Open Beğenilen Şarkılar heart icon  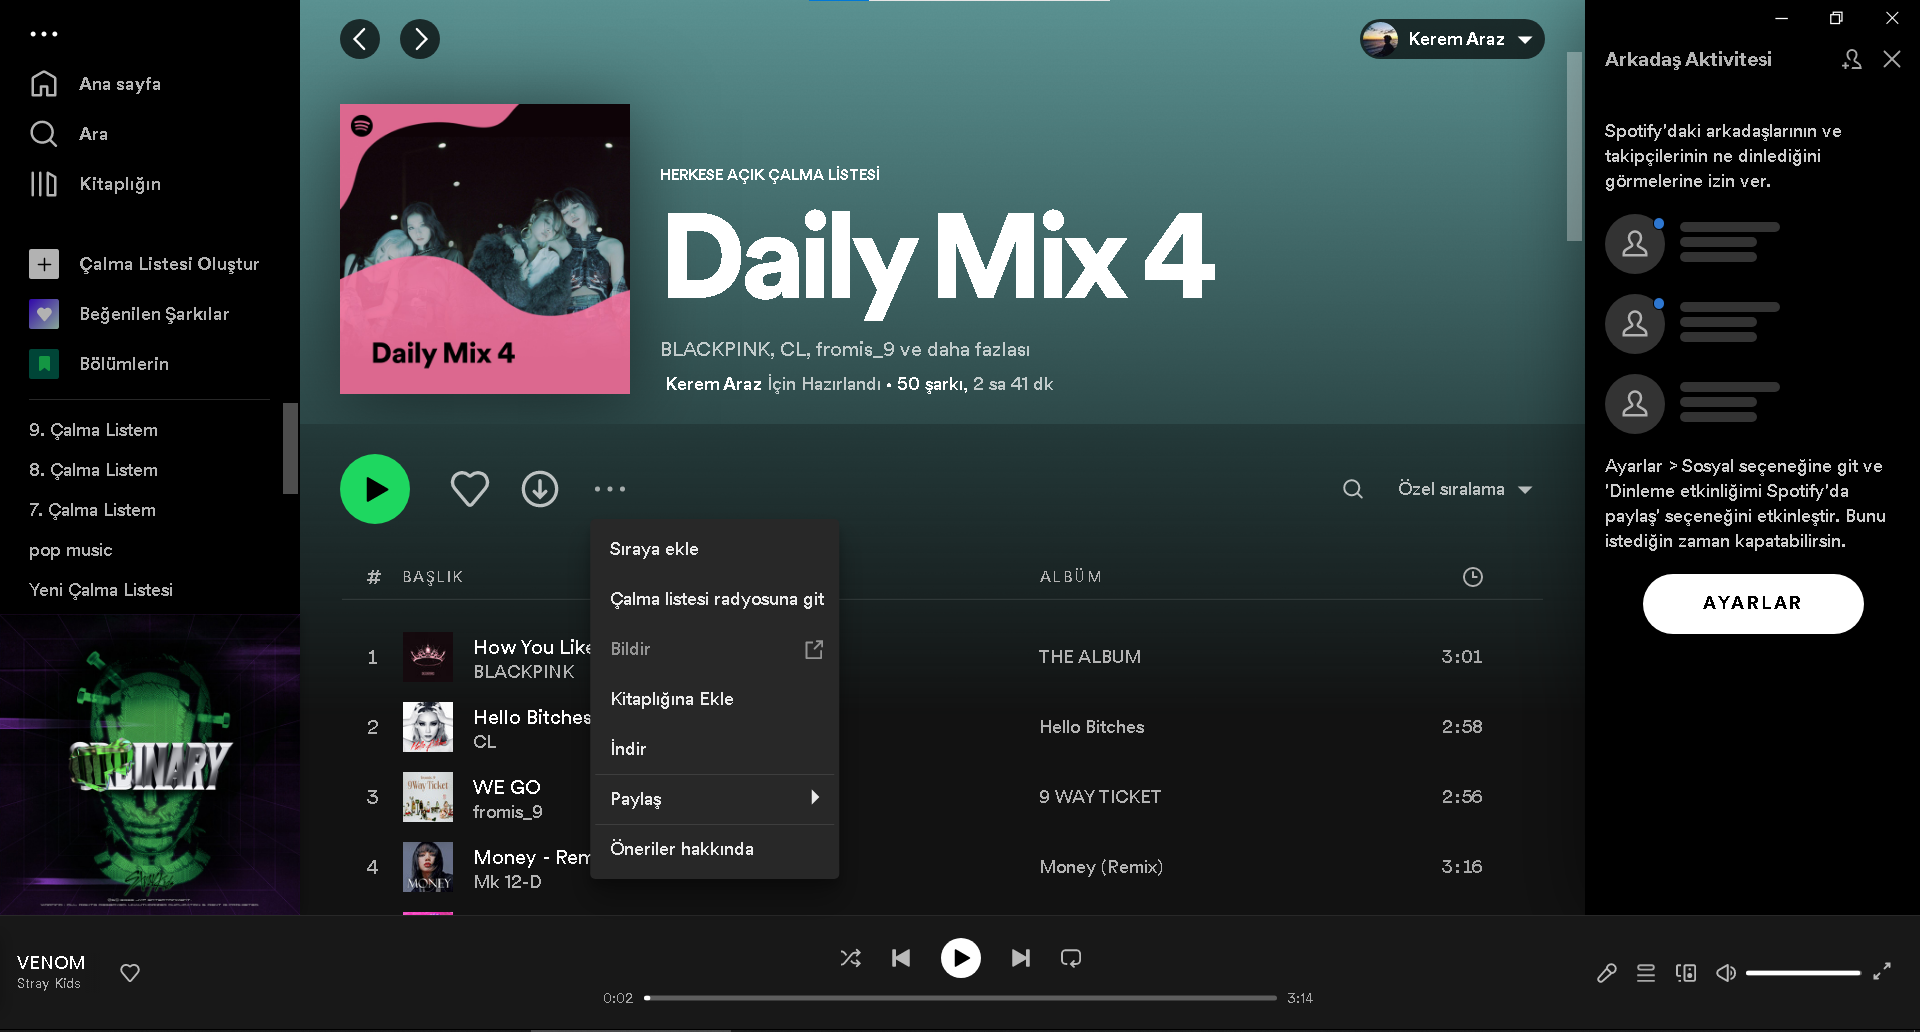tap(44, 314)
